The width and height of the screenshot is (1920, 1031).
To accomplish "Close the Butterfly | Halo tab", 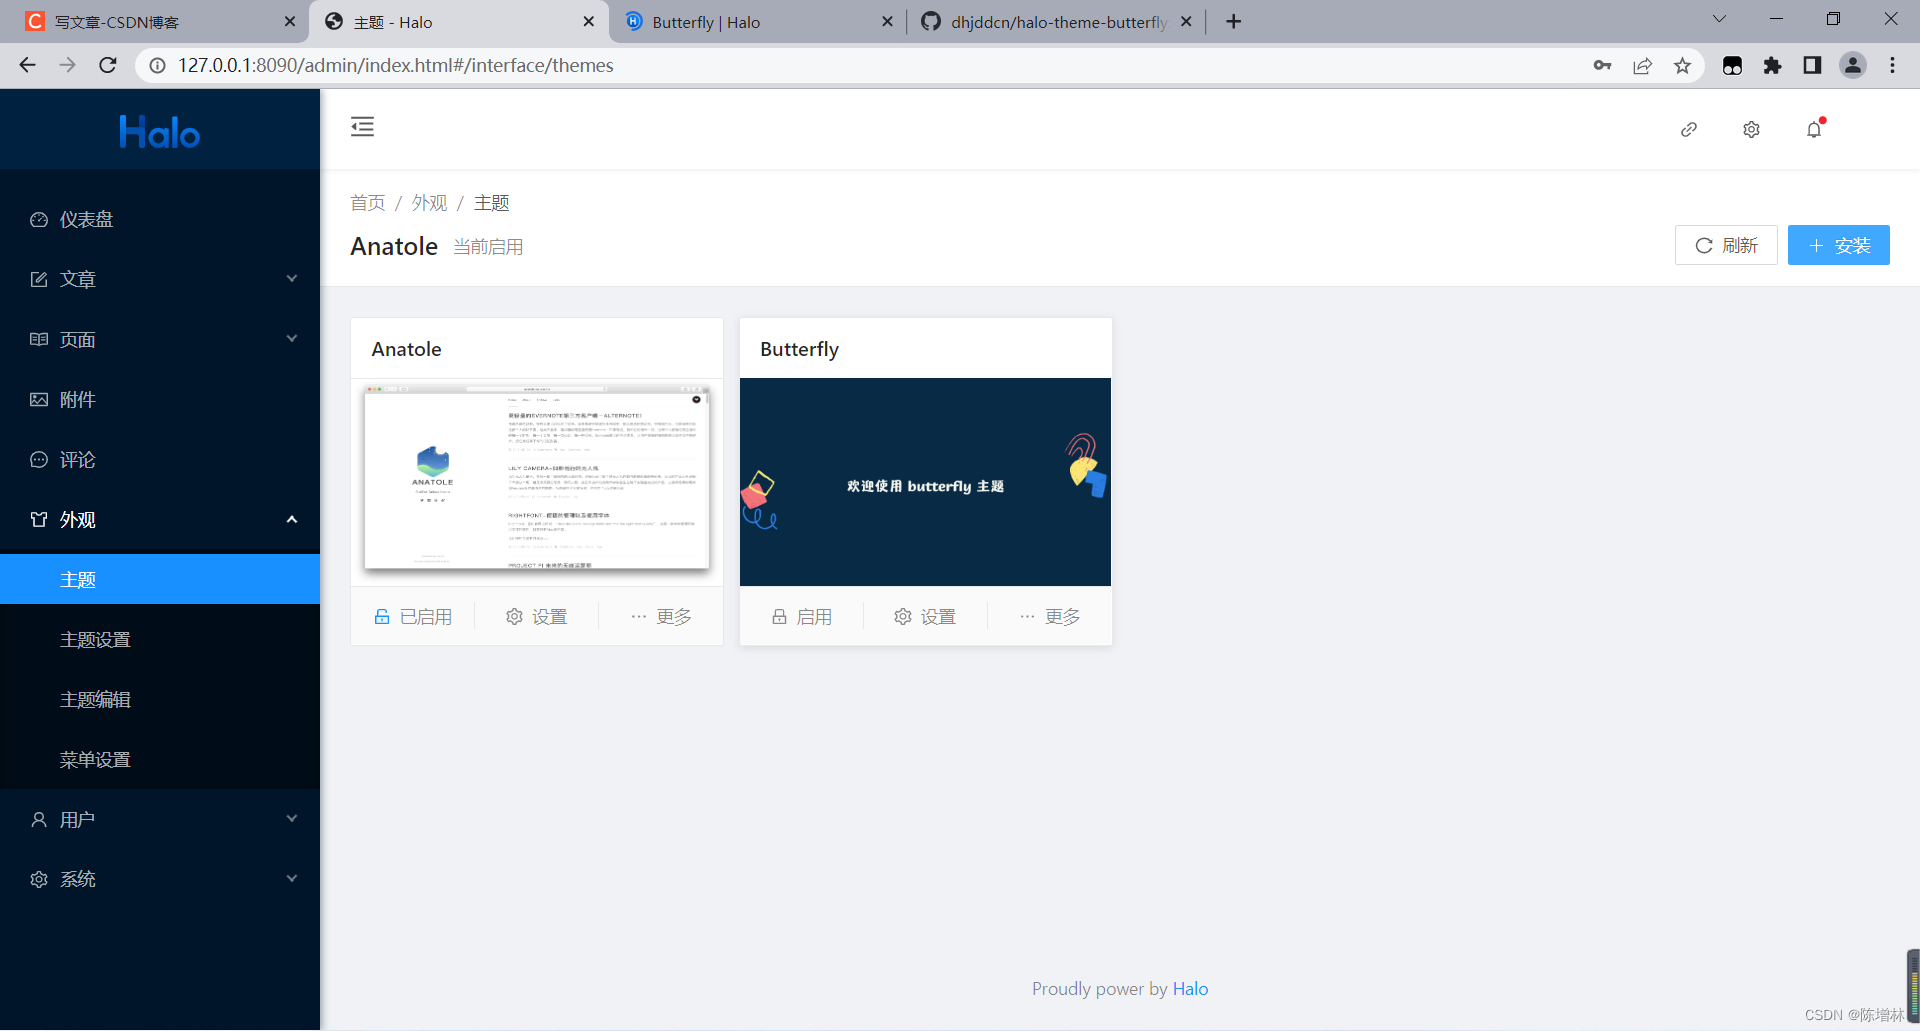I will coord(887,22).
